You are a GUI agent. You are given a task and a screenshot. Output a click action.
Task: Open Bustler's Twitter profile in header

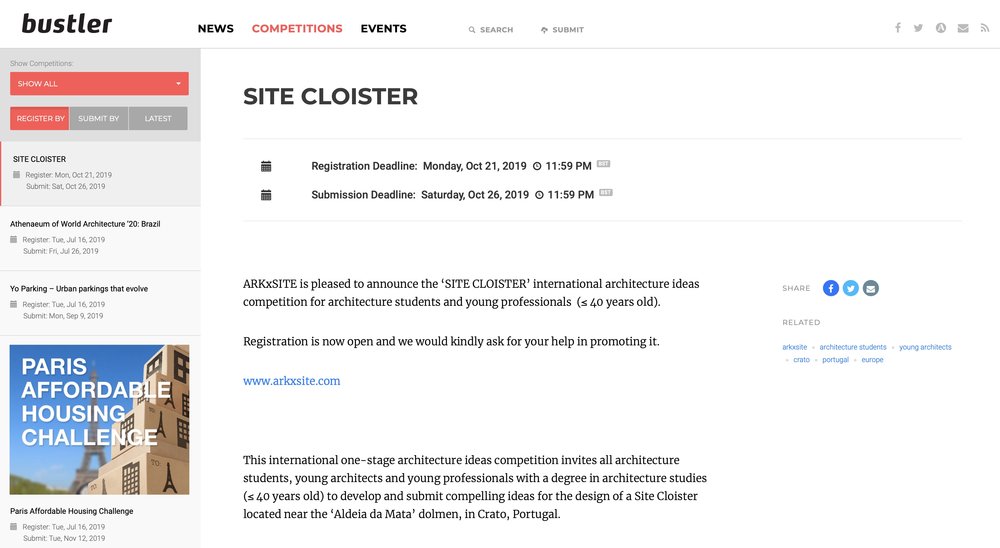[918, 28]
